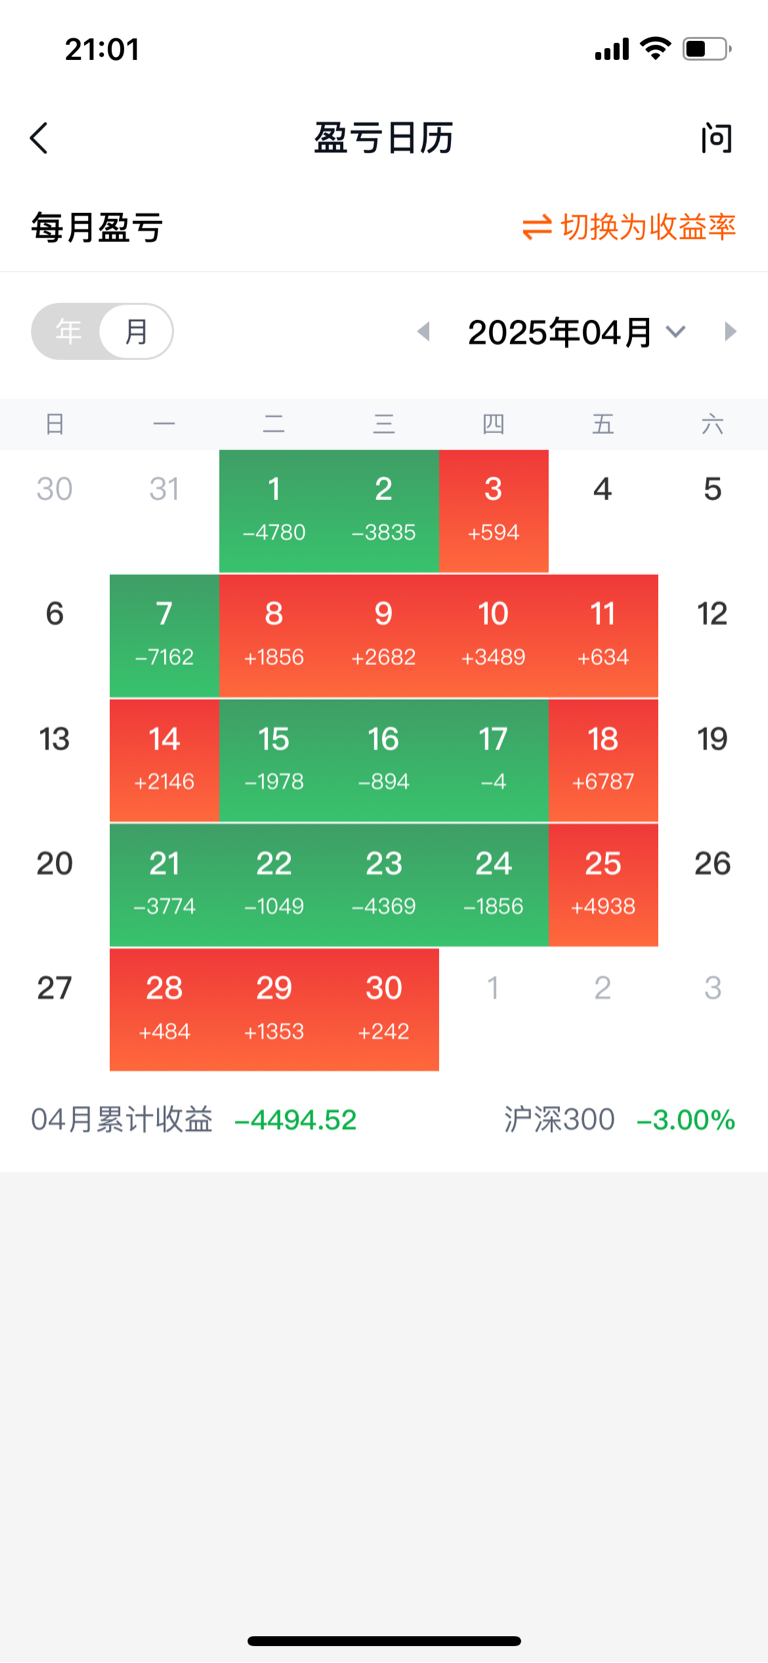Tap the swap arrows icon beside 切换为收益率

[537, 228]
